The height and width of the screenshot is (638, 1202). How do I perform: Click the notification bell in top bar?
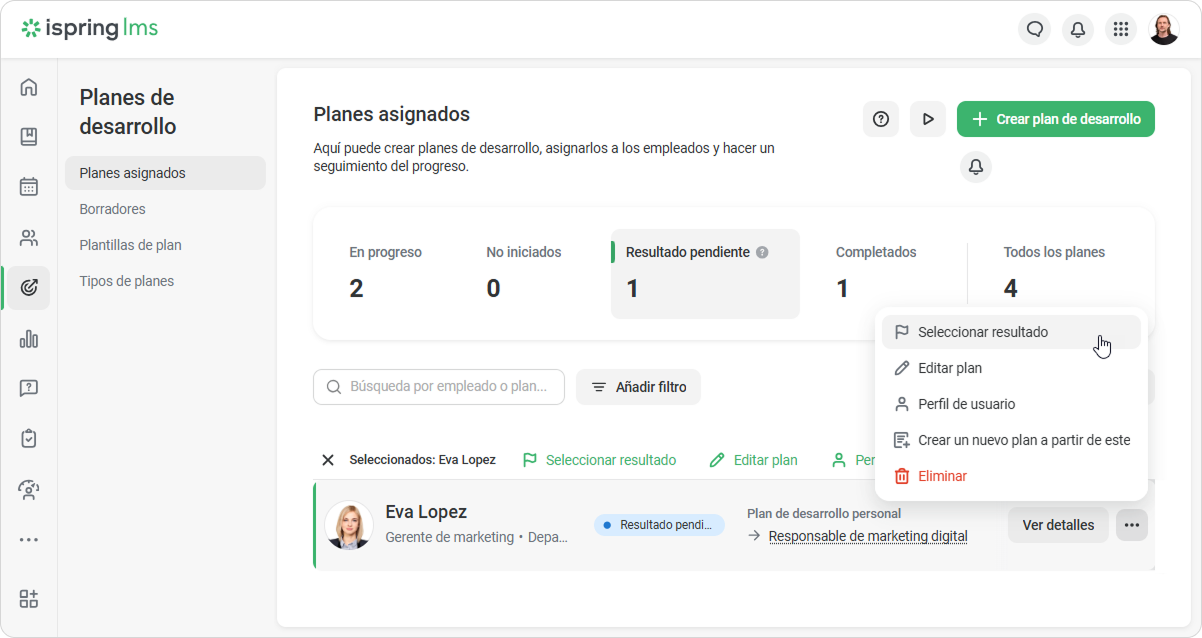pos(1078,29)
